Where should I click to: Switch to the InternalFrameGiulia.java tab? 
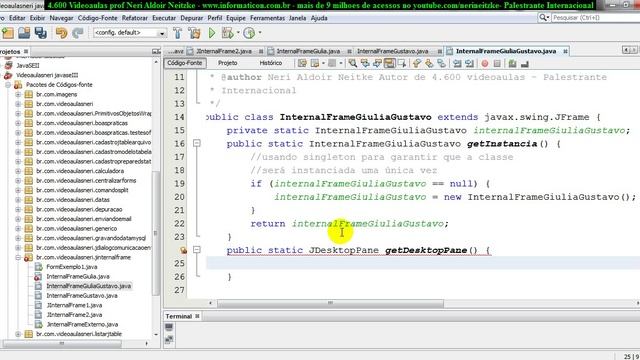[x=308, y=51]
